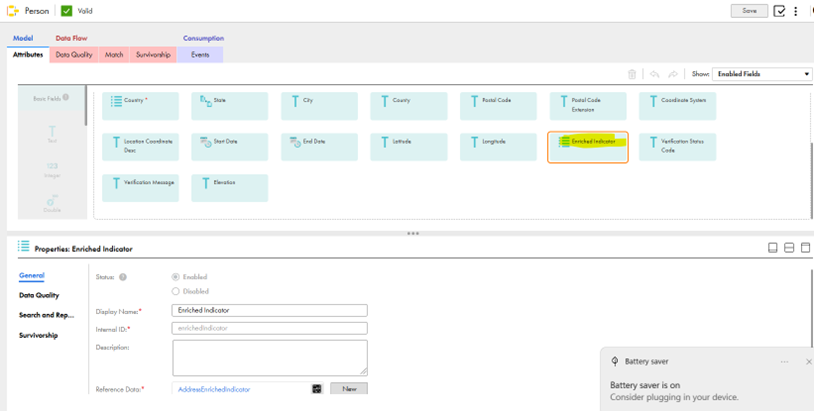Click the delete trash can icon
The height and width of the screenshot is (411, 814).
(x=632, y=74)
